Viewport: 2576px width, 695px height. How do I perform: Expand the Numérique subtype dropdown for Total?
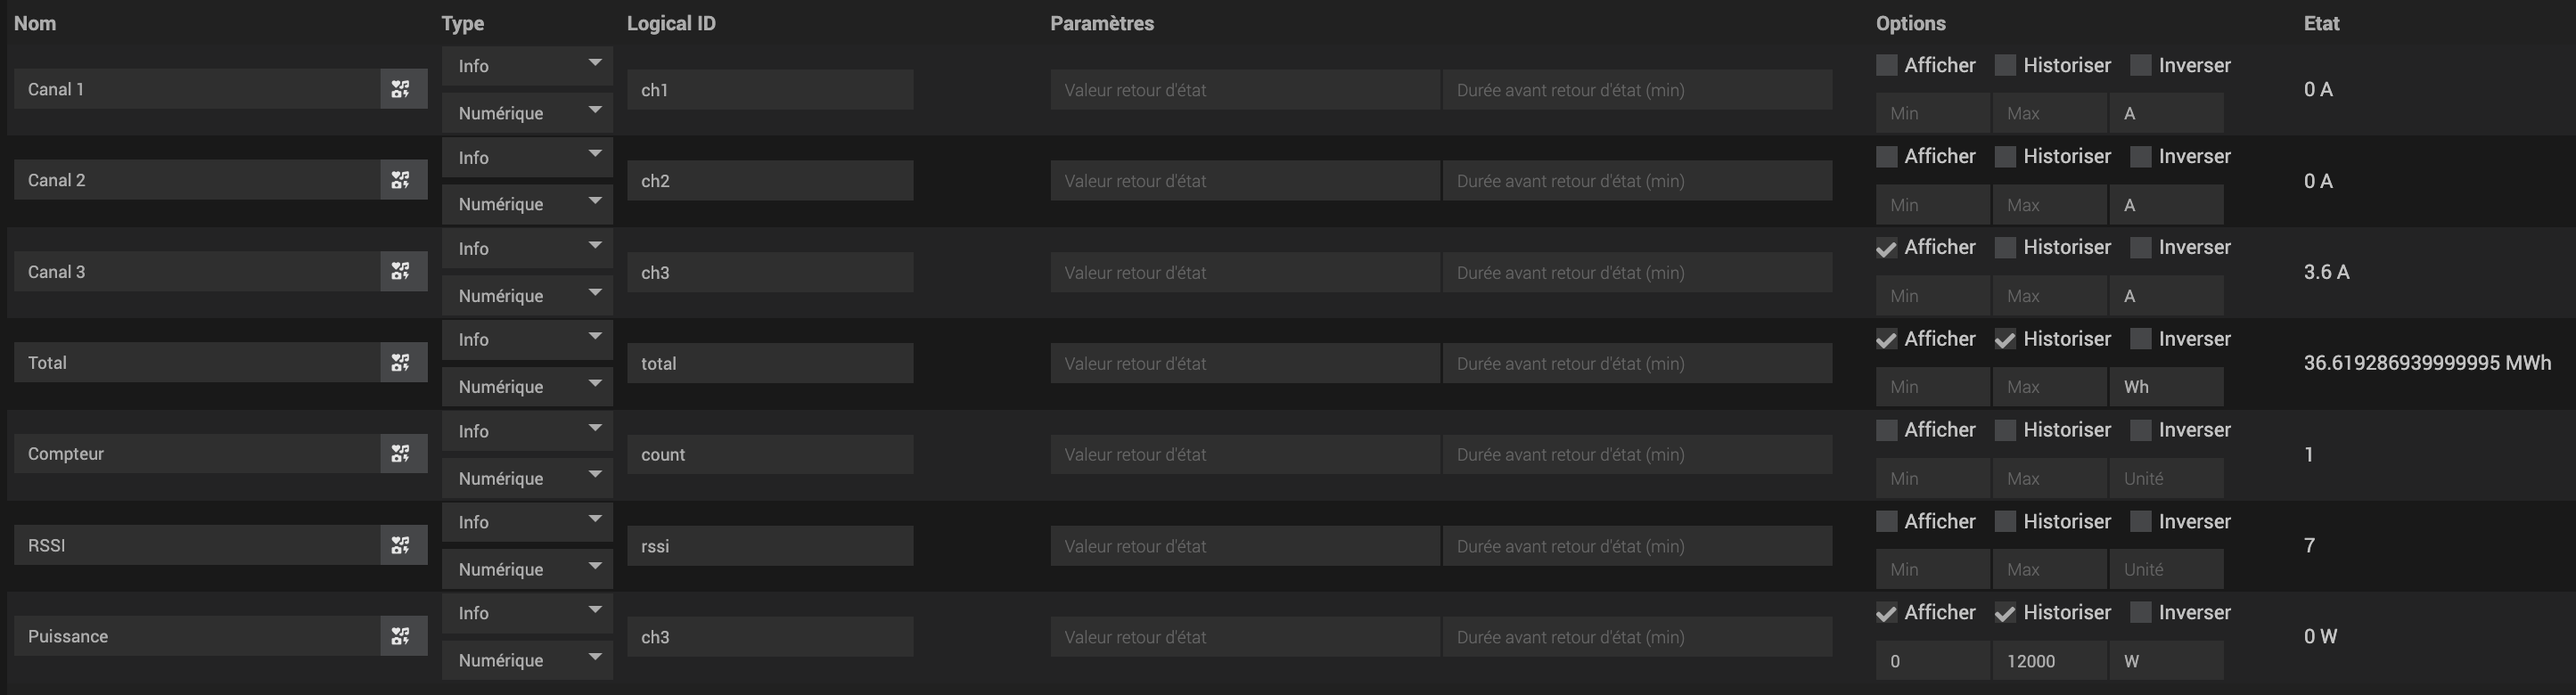pyautogui.click(x=527, y=387)
